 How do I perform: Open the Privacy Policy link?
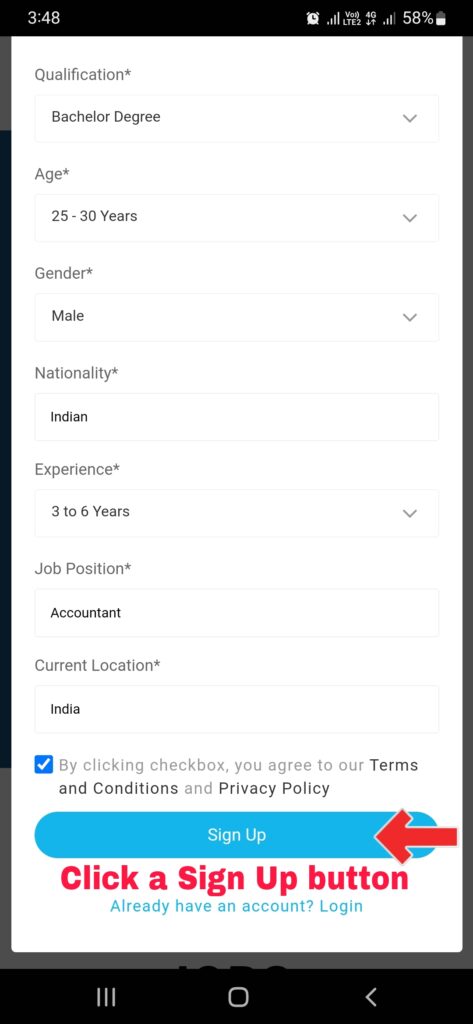point(274,788)
